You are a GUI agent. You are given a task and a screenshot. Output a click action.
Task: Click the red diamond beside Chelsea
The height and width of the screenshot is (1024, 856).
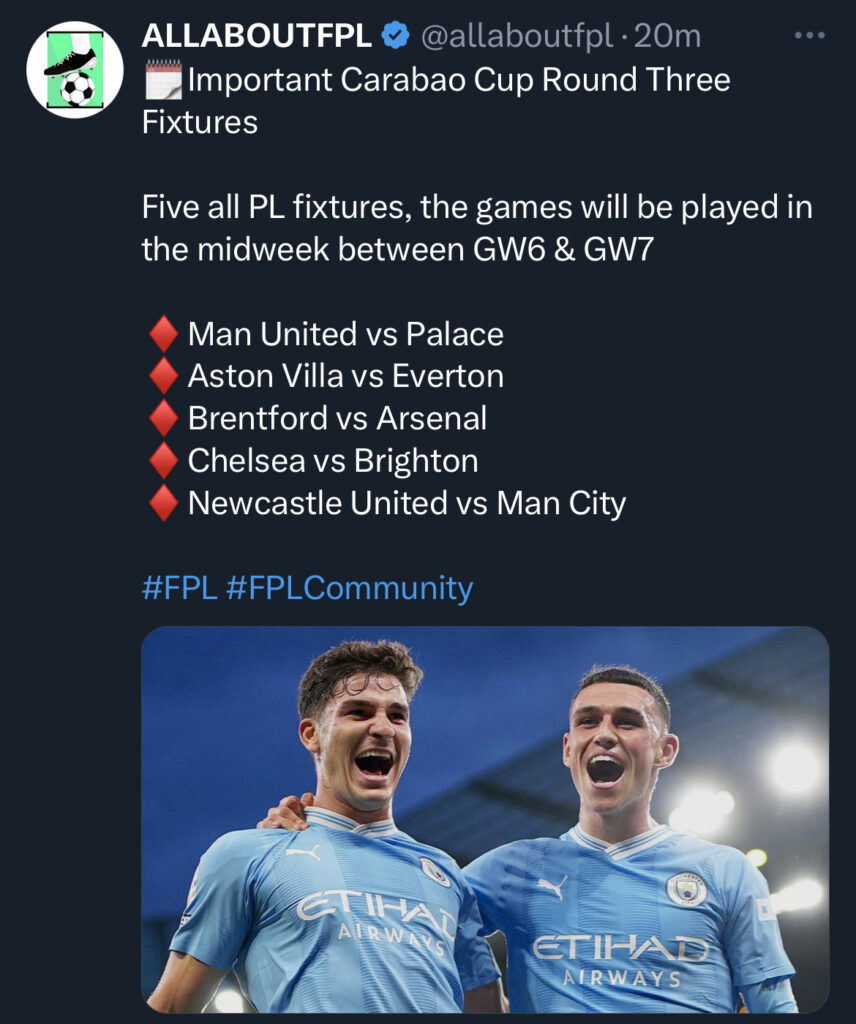click(x=162, y=460)
